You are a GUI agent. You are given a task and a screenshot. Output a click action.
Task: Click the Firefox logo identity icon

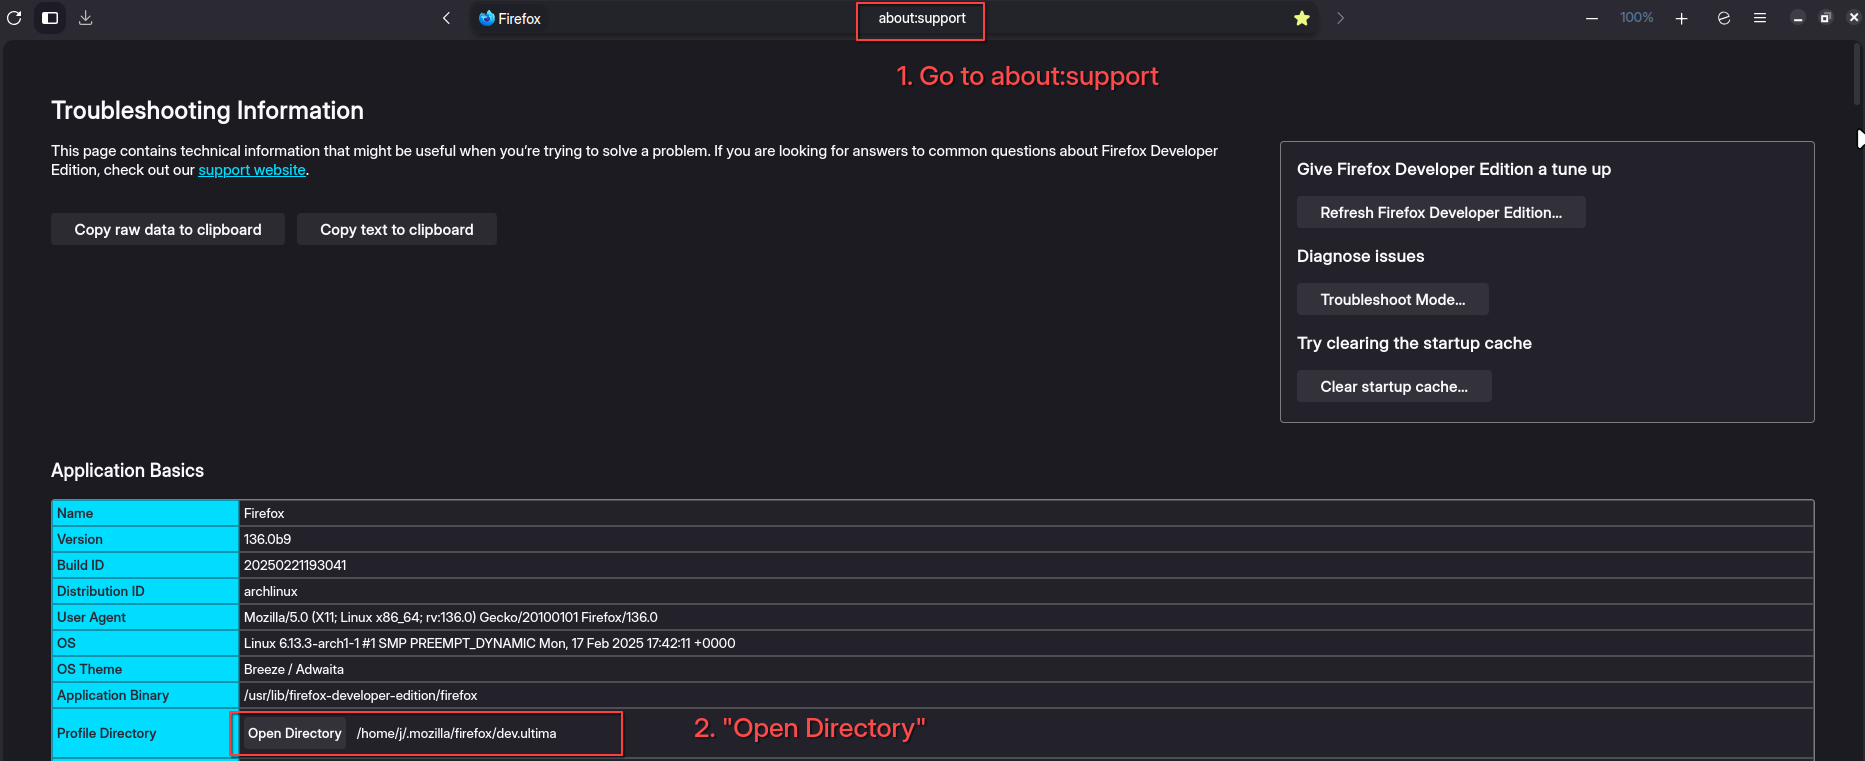tap(487, 18)
